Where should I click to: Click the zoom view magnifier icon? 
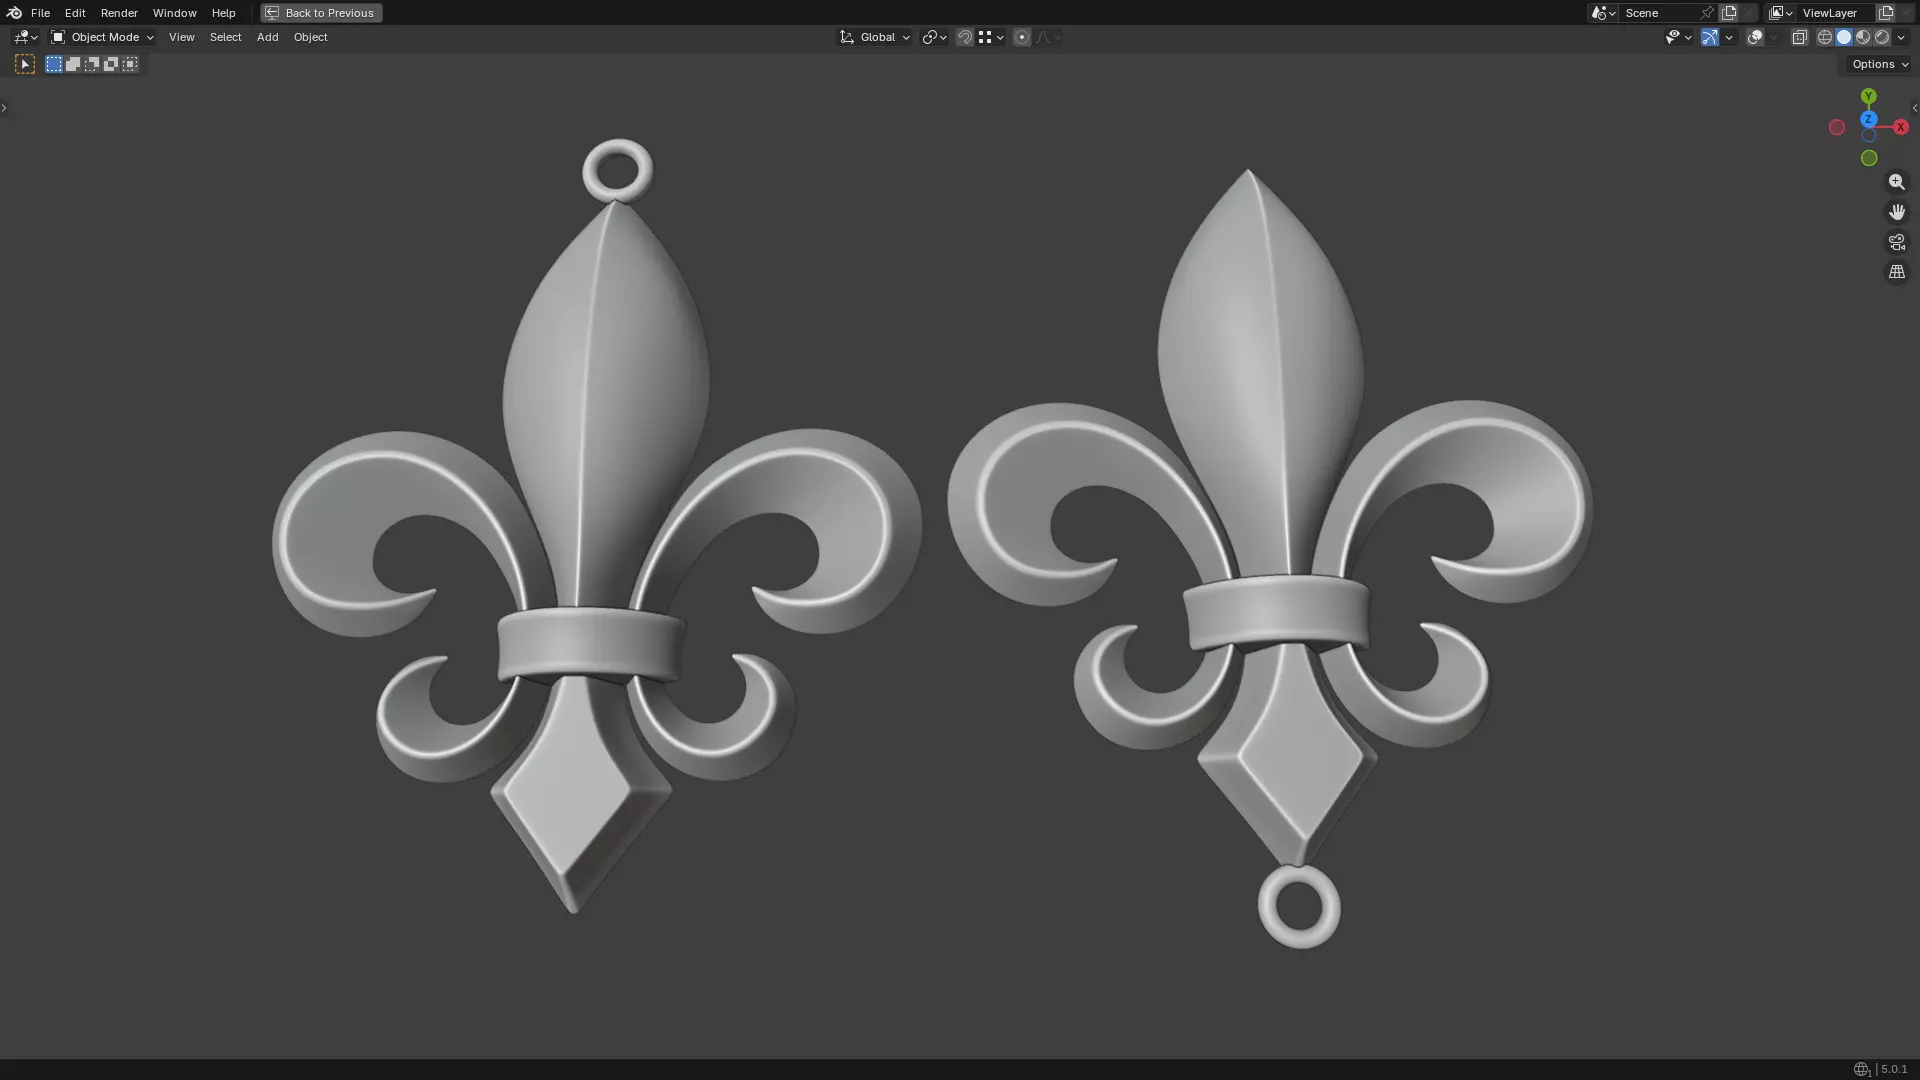click(1896, 182)
